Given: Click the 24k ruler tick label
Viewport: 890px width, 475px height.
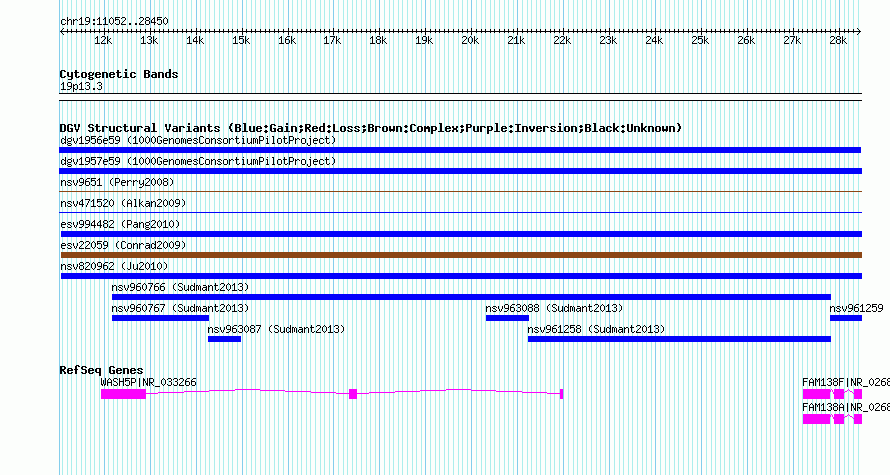Looking at the screenshot, I should tap(654, 41).
